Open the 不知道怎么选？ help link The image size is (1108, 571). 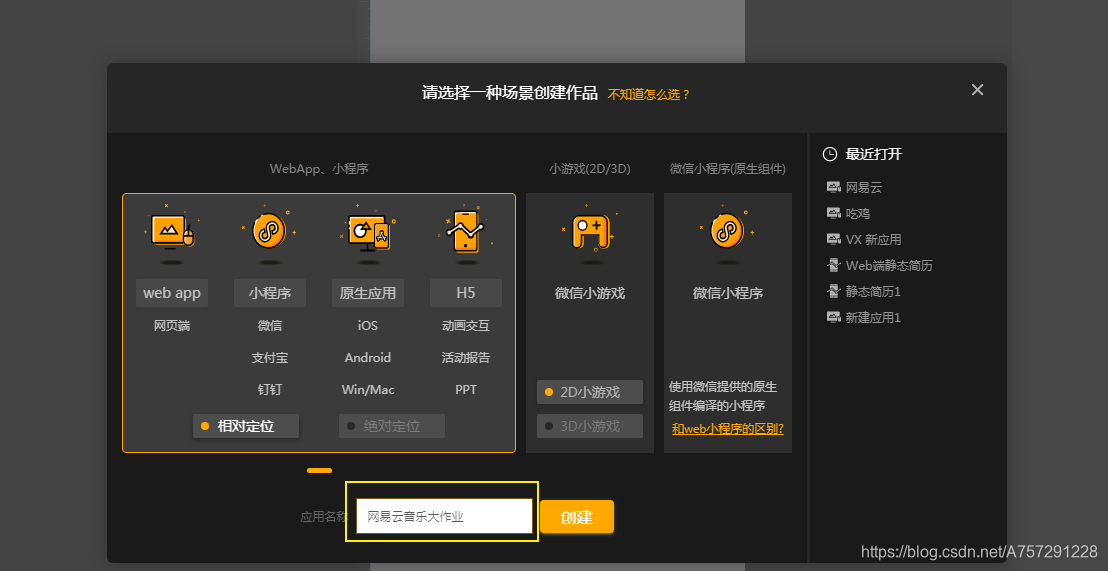(649, 94)
